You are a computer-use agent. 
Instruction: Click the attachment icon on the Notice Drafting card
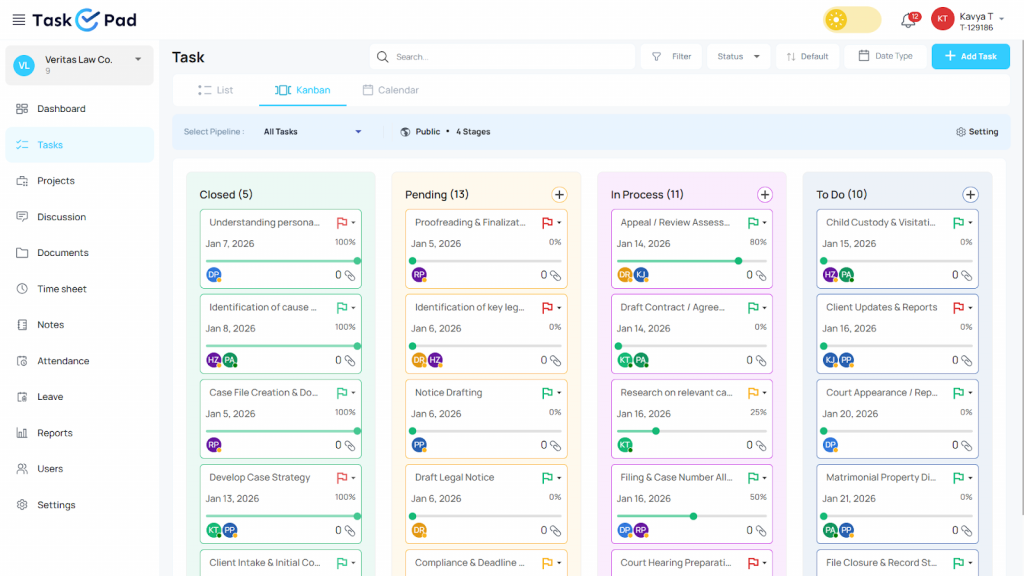(555, 445)
